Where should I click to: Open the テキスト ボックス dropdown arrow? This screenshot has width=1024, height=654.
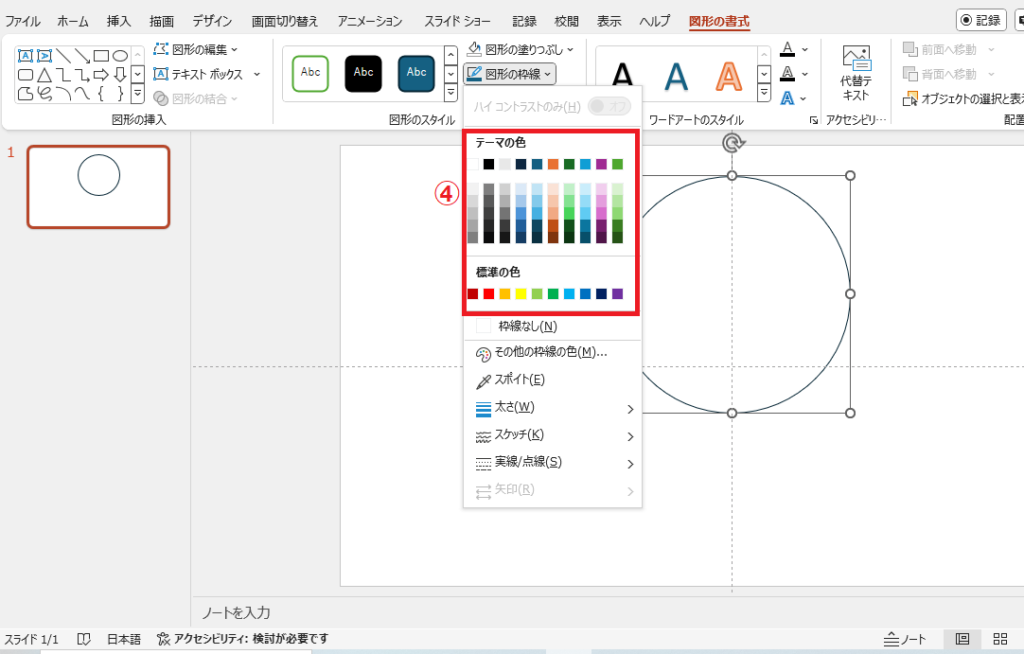257,74
